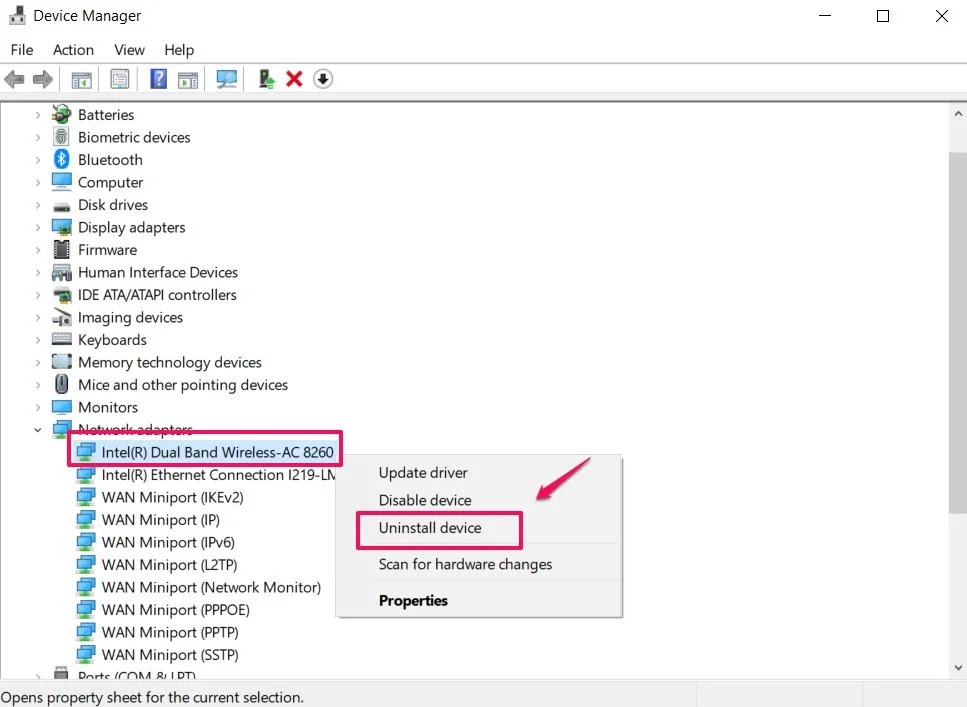Open the blue Help question-mark icon
Image resolution: width=967 pixels, height=707 pixels.
(x=158, y=79)
